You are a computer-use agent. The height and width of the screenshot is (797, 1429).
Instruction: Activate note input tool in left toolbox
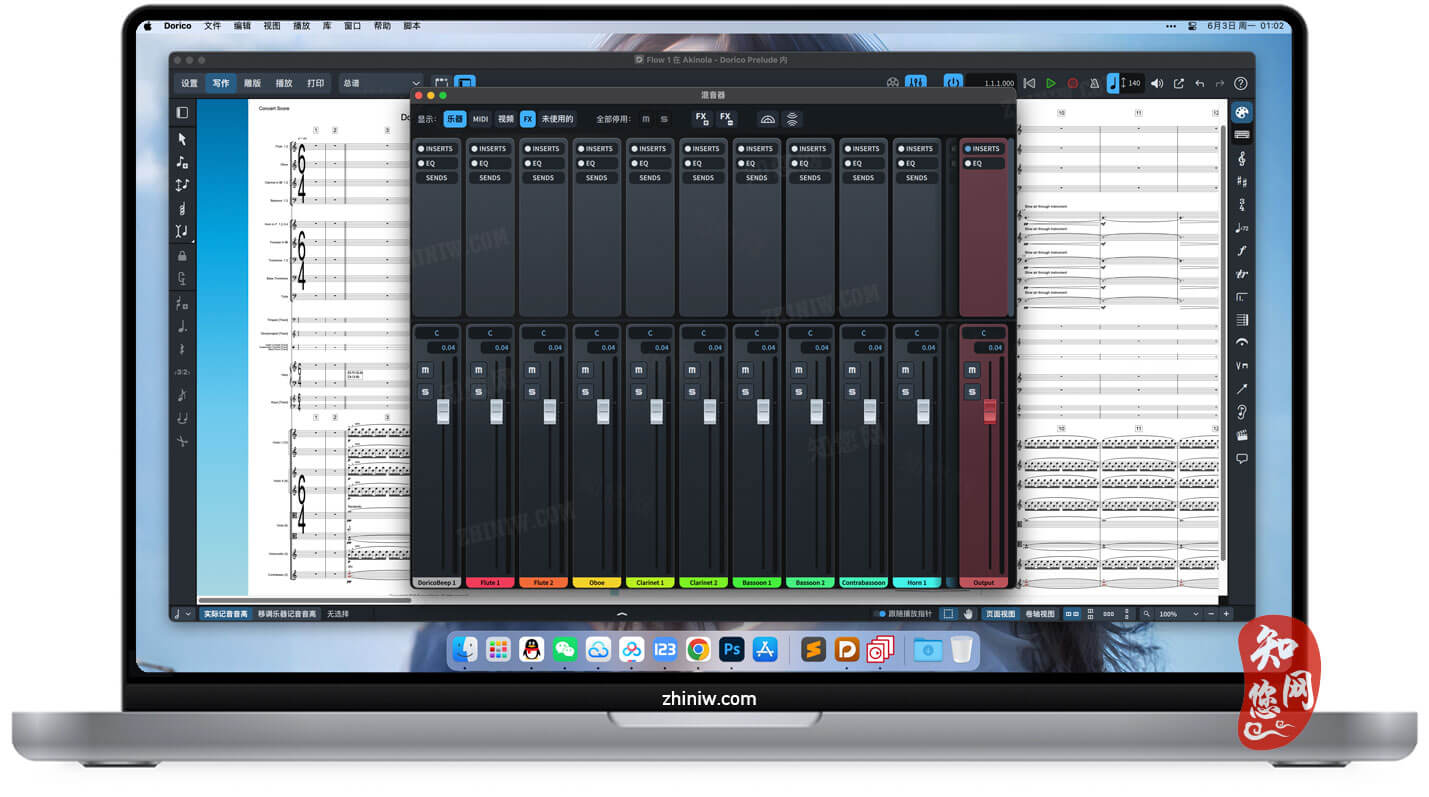[x=182, y=162]
